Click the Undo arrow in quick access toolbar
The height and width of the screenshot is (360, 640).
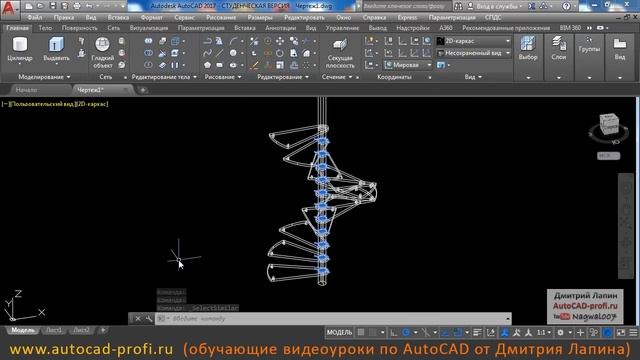[x=89, y=6]
